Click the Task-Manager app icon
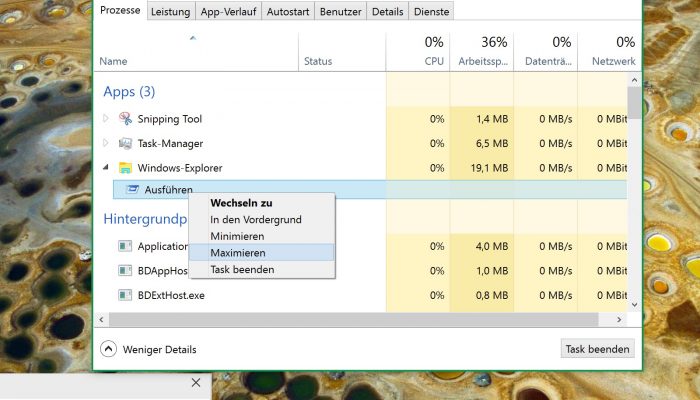The image size is (700, 400). 125,143
